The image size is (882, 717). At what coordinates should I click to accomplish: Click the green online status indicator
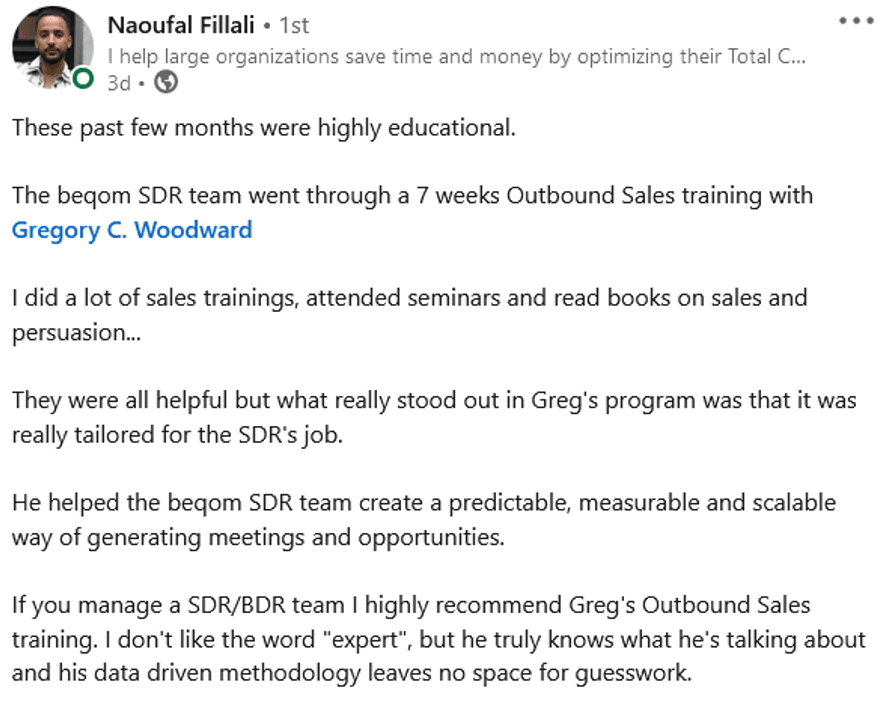(83, 78)
